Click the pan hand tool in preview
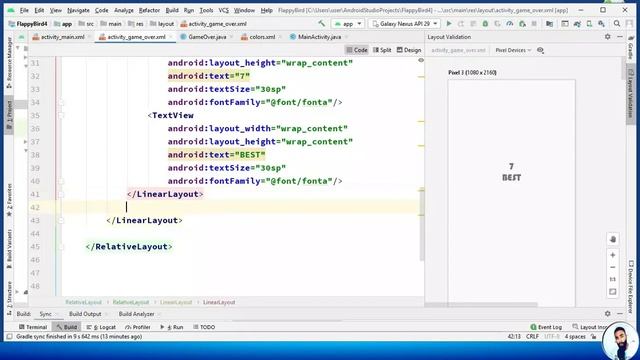 tap(613, 239)
